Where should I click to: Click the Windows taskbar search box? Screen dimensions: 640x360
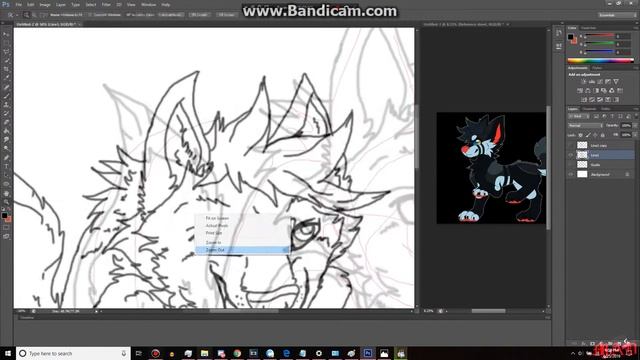pos(73,353)
